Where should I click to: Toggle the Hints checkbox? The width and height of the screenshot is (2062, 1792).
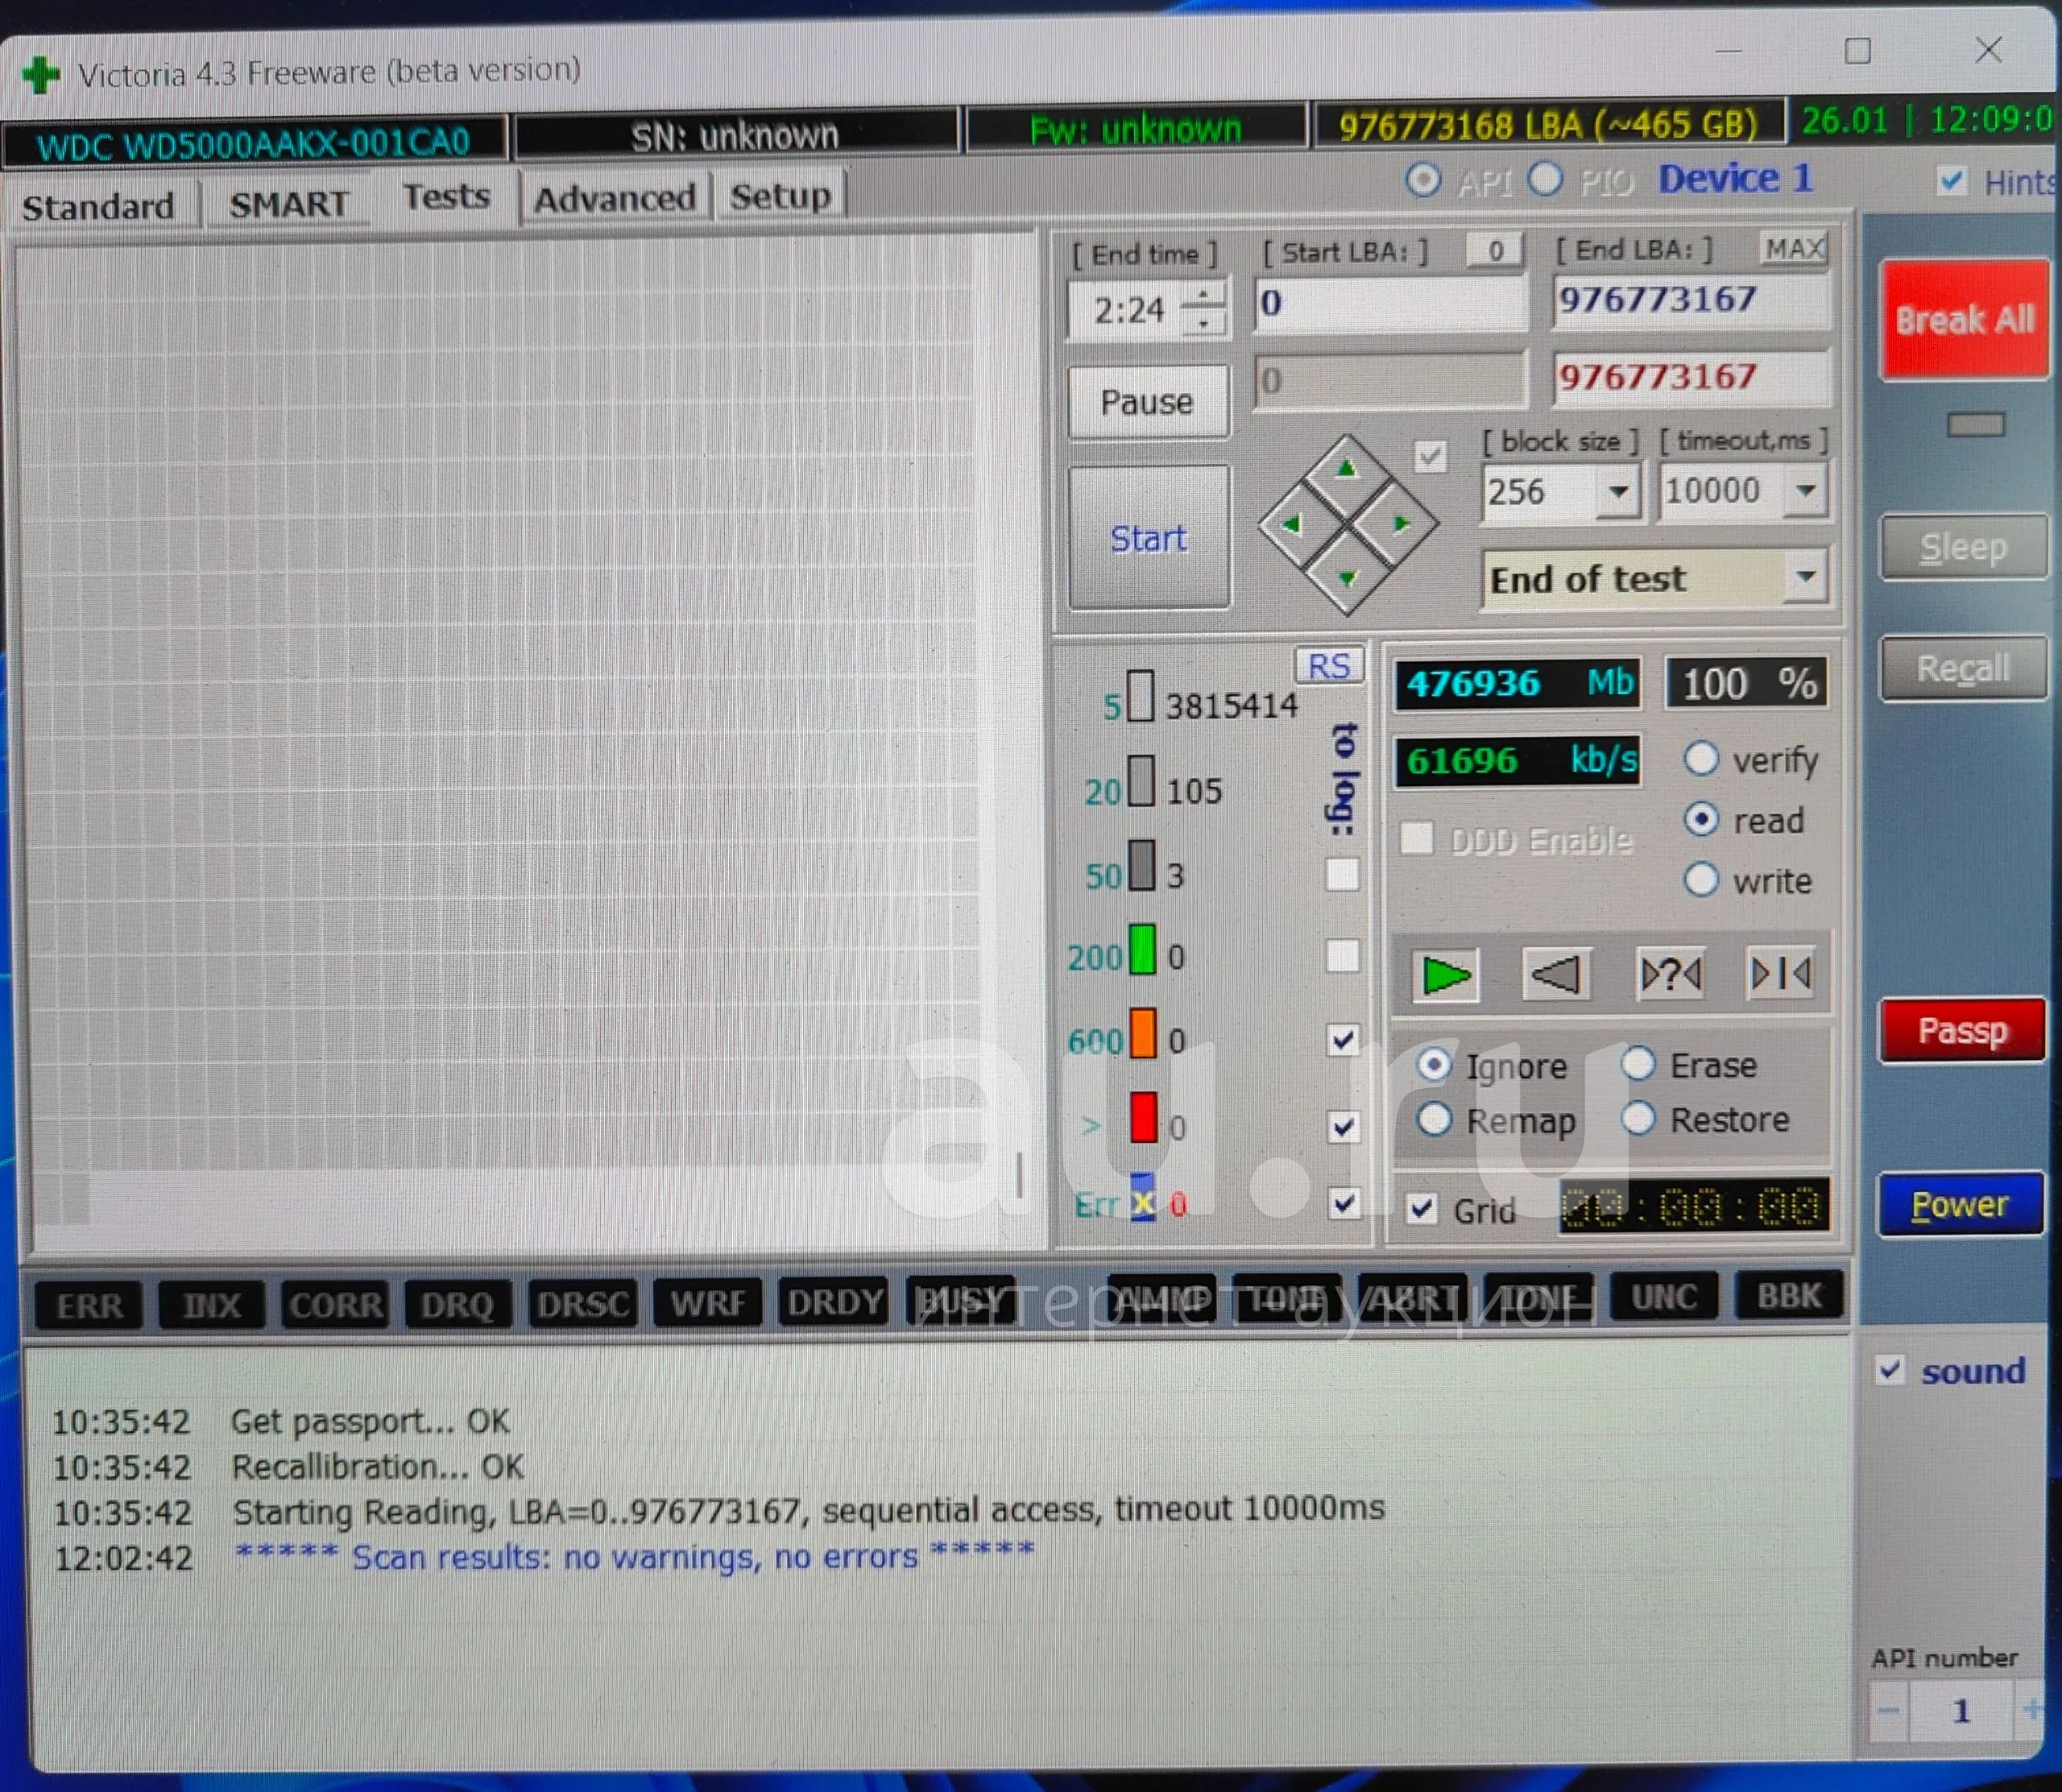click(x=1951, y=181)
